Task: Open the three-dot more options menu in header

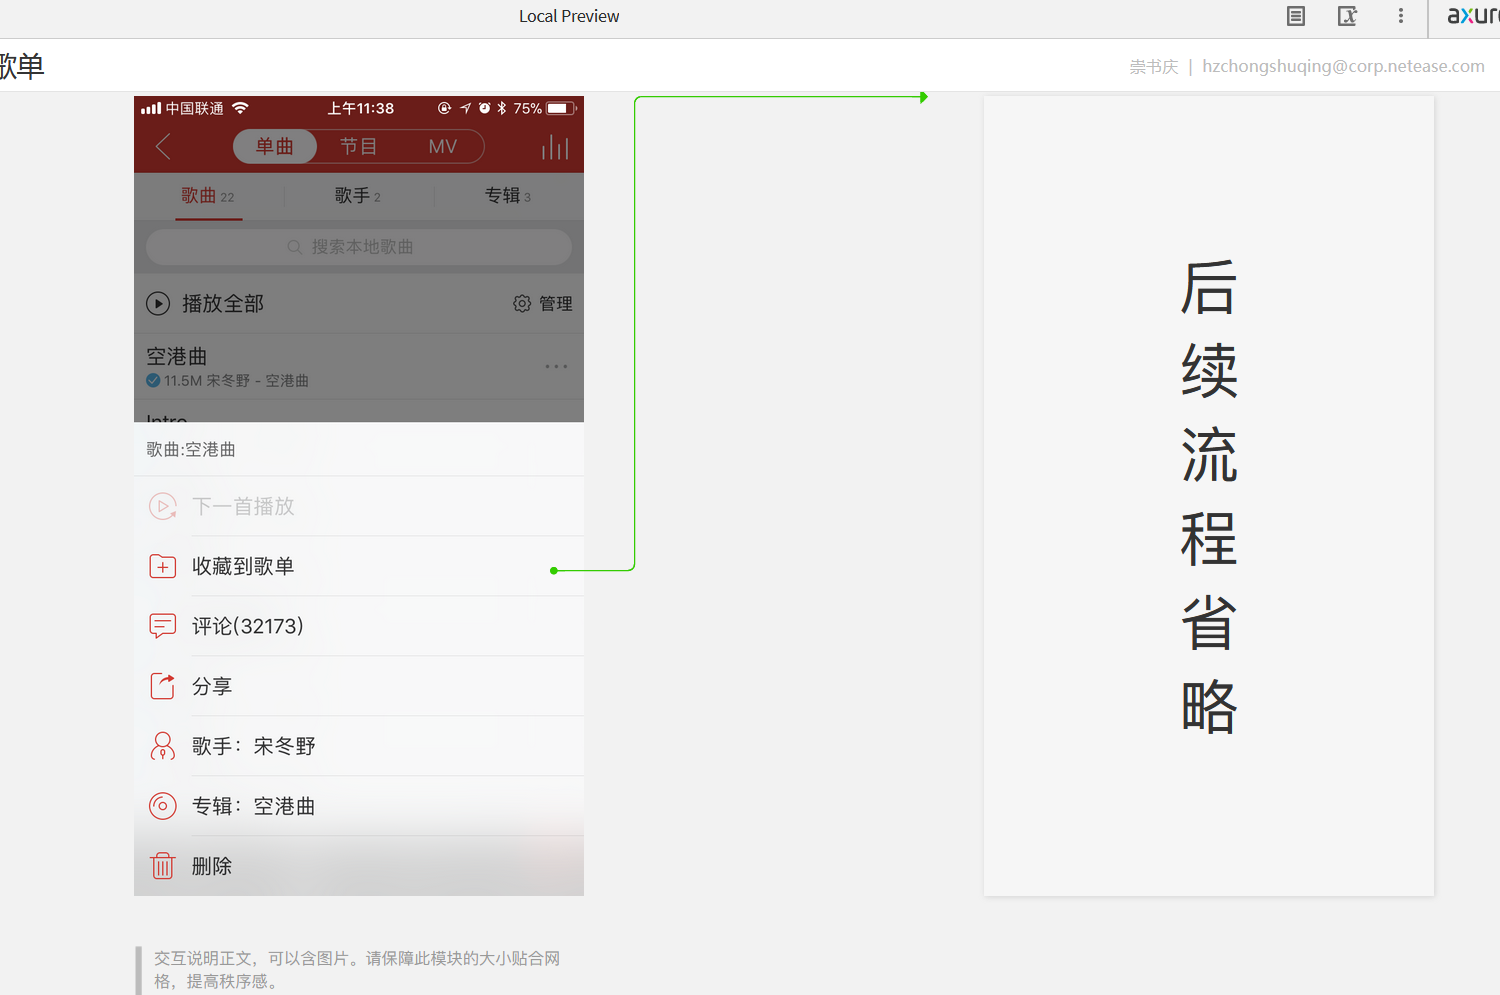Action: click(1401, 16)
